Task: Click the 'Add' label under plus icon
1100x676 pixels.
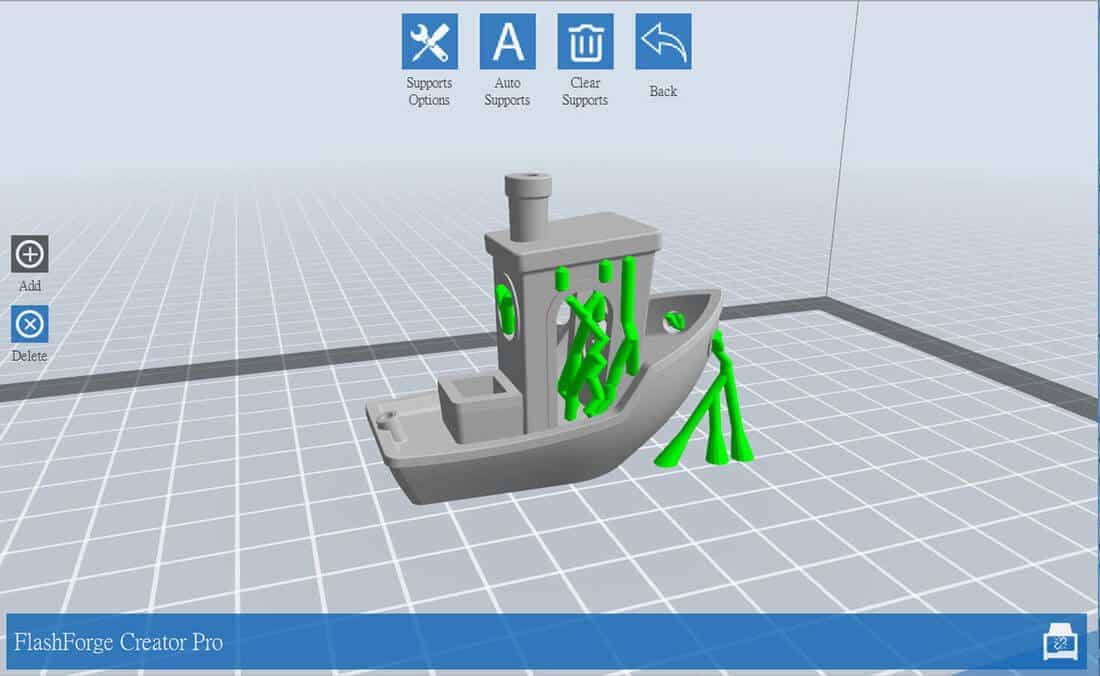Action: (x=29, y=286)
